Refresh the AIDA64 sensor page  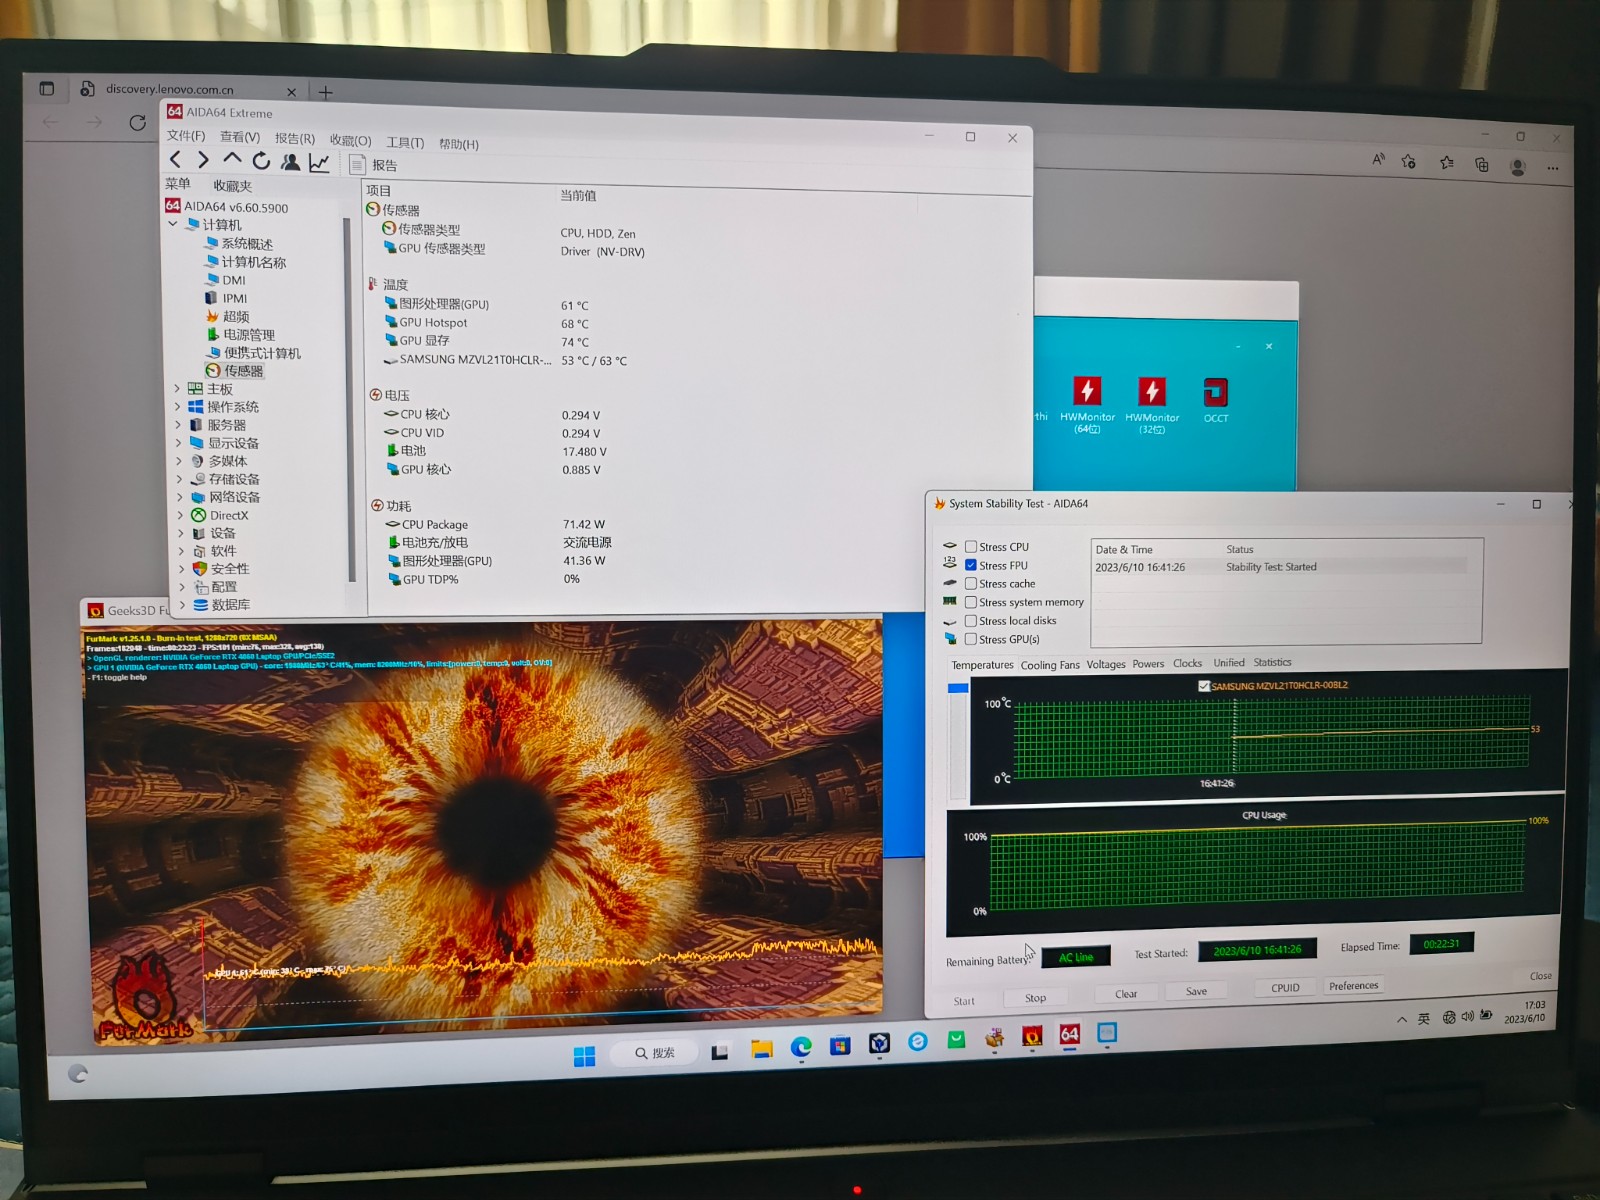(261, 160)
